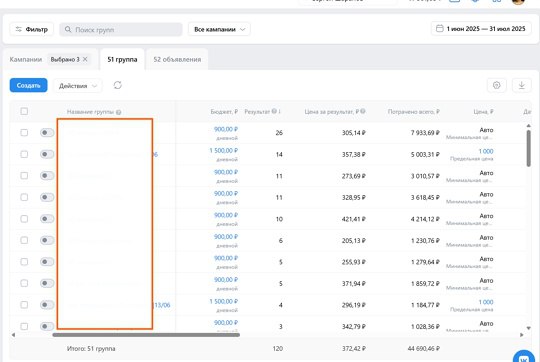Open the VK chat bubble icon
This screenshot has width=540, height=362.
[524, 357]
